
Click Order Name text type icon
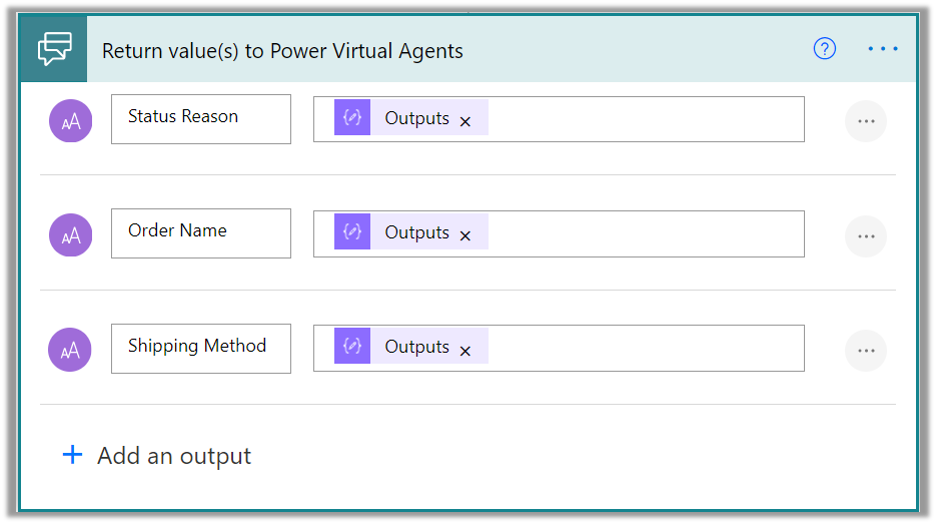pos(71,235)
